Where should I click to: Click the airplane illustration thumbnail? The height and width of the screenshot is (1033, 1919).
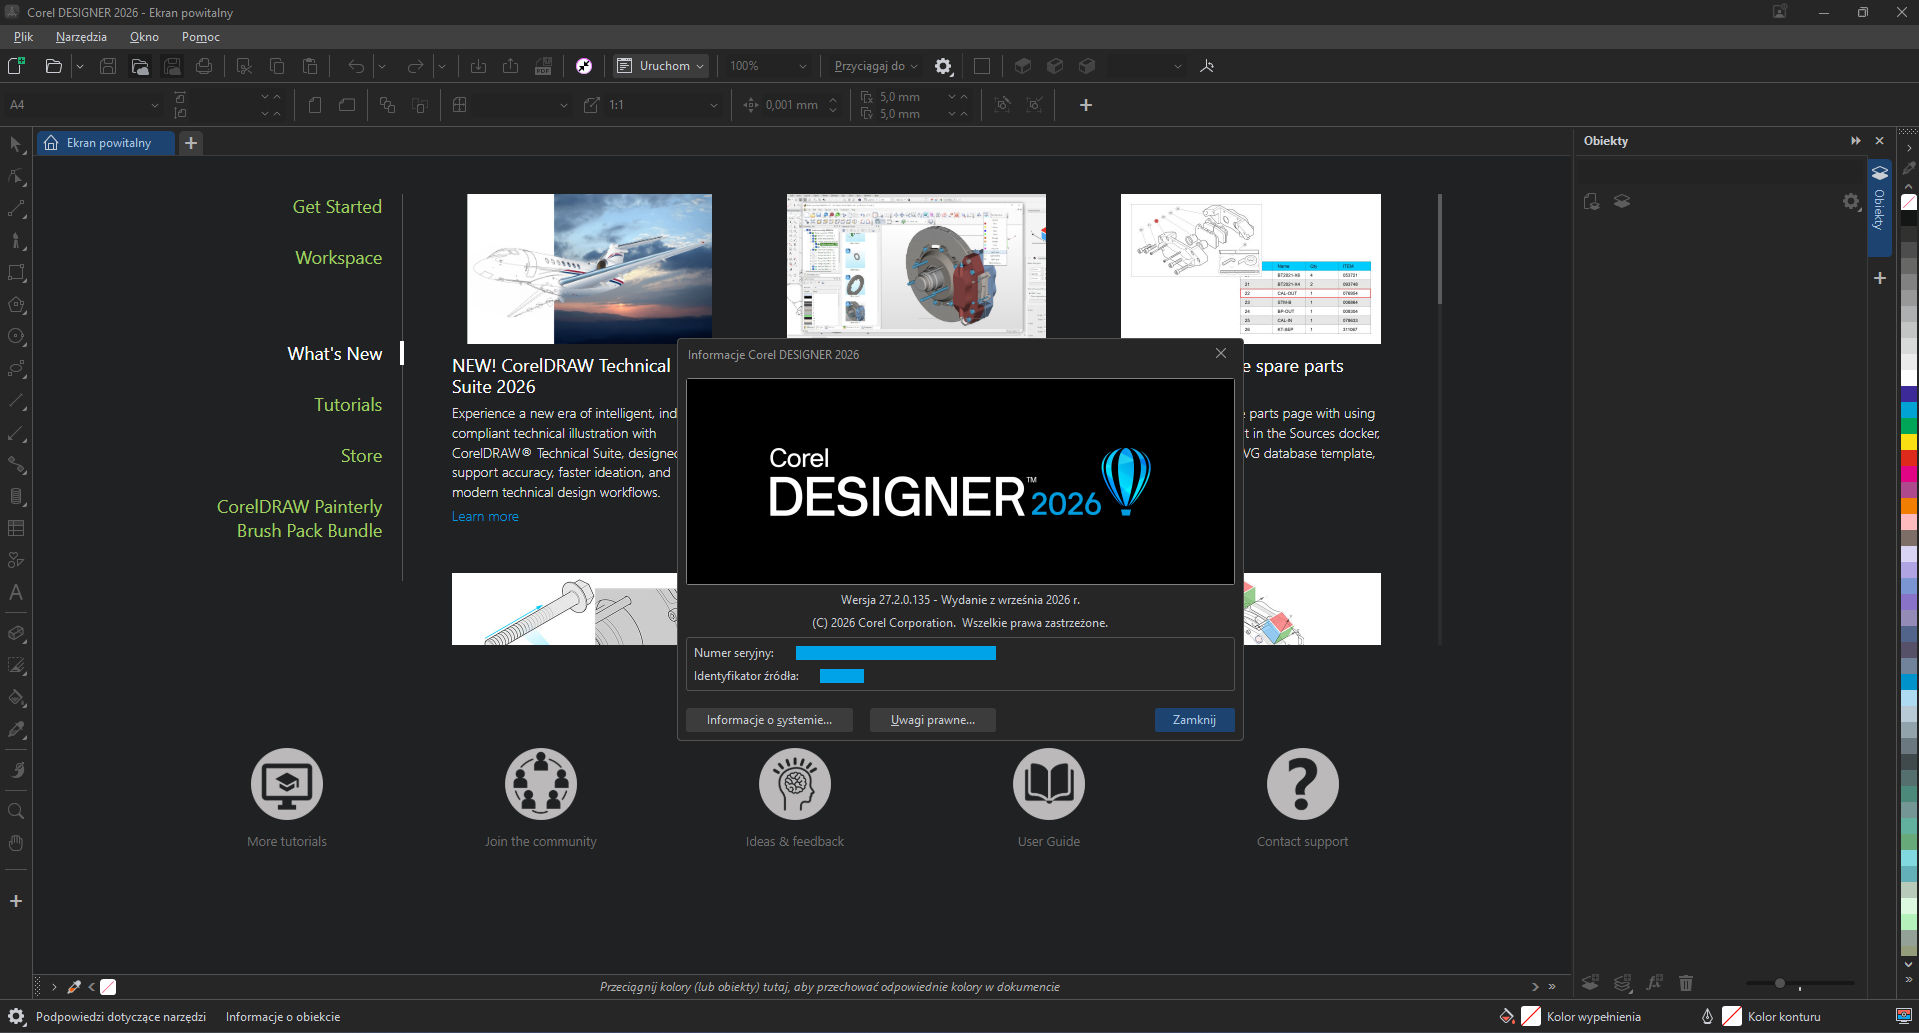589,269
